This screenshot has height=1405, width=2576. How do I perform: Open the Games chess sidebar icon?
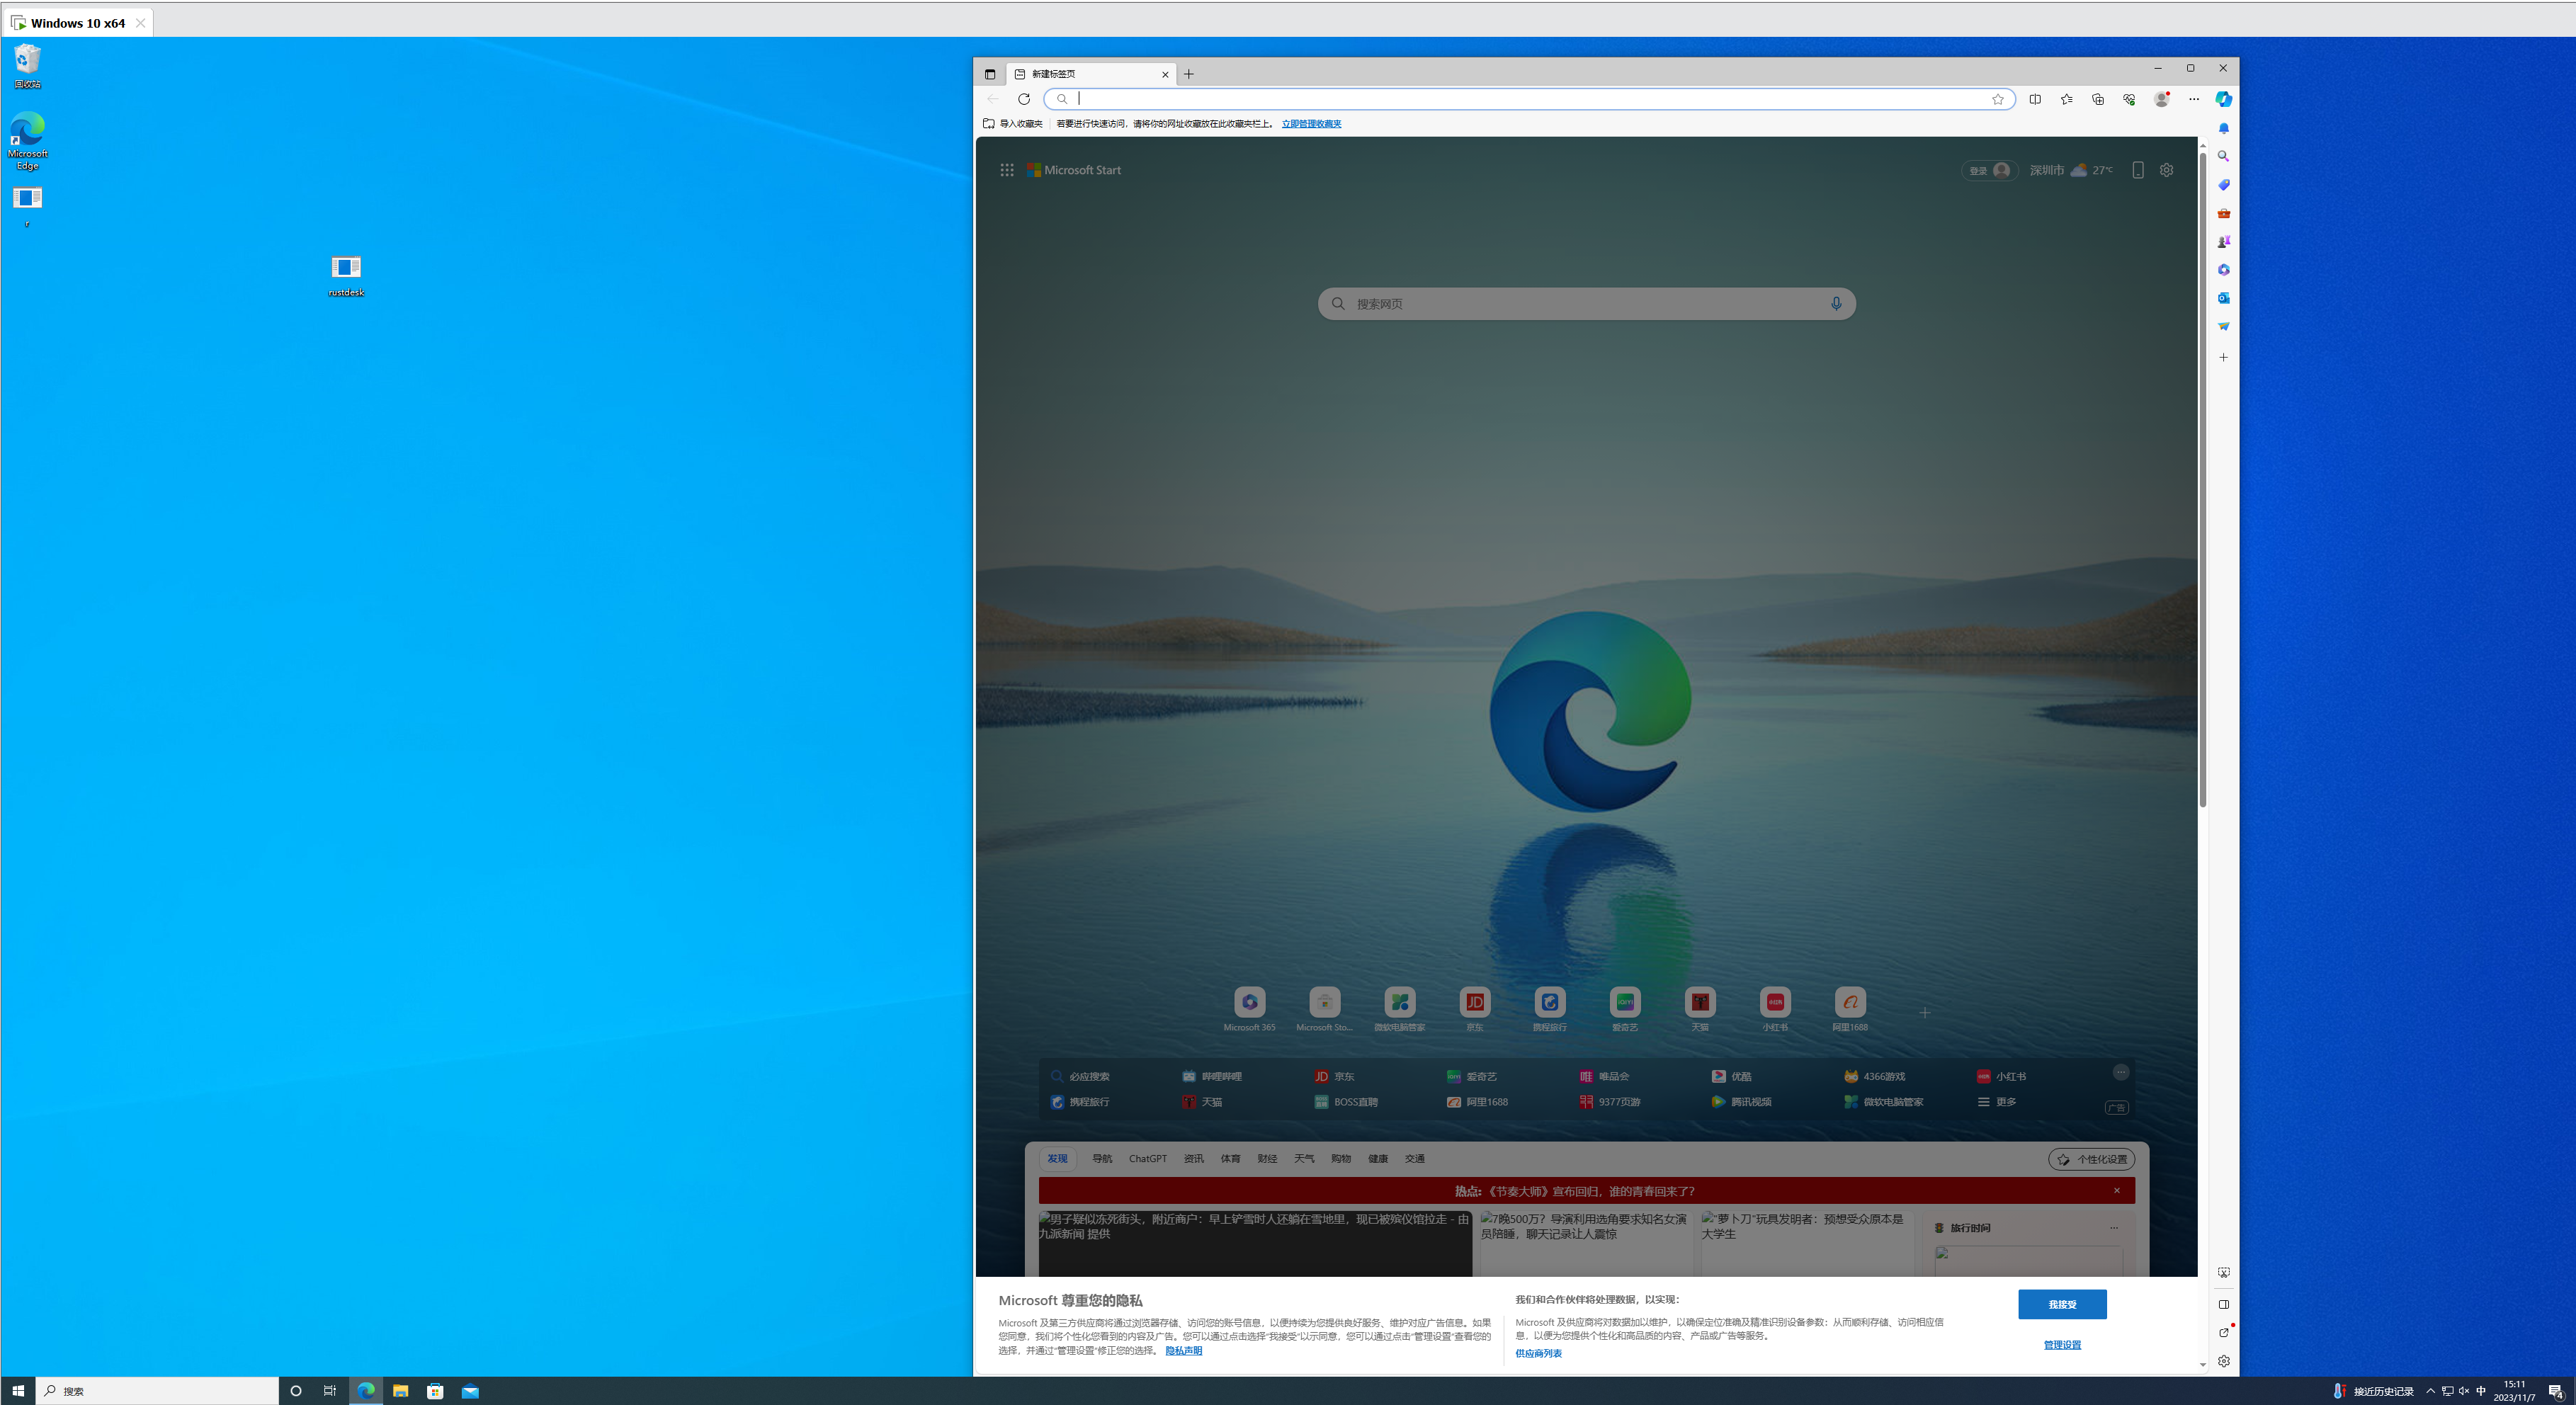pyautogui.click(x=2223, y=241)
